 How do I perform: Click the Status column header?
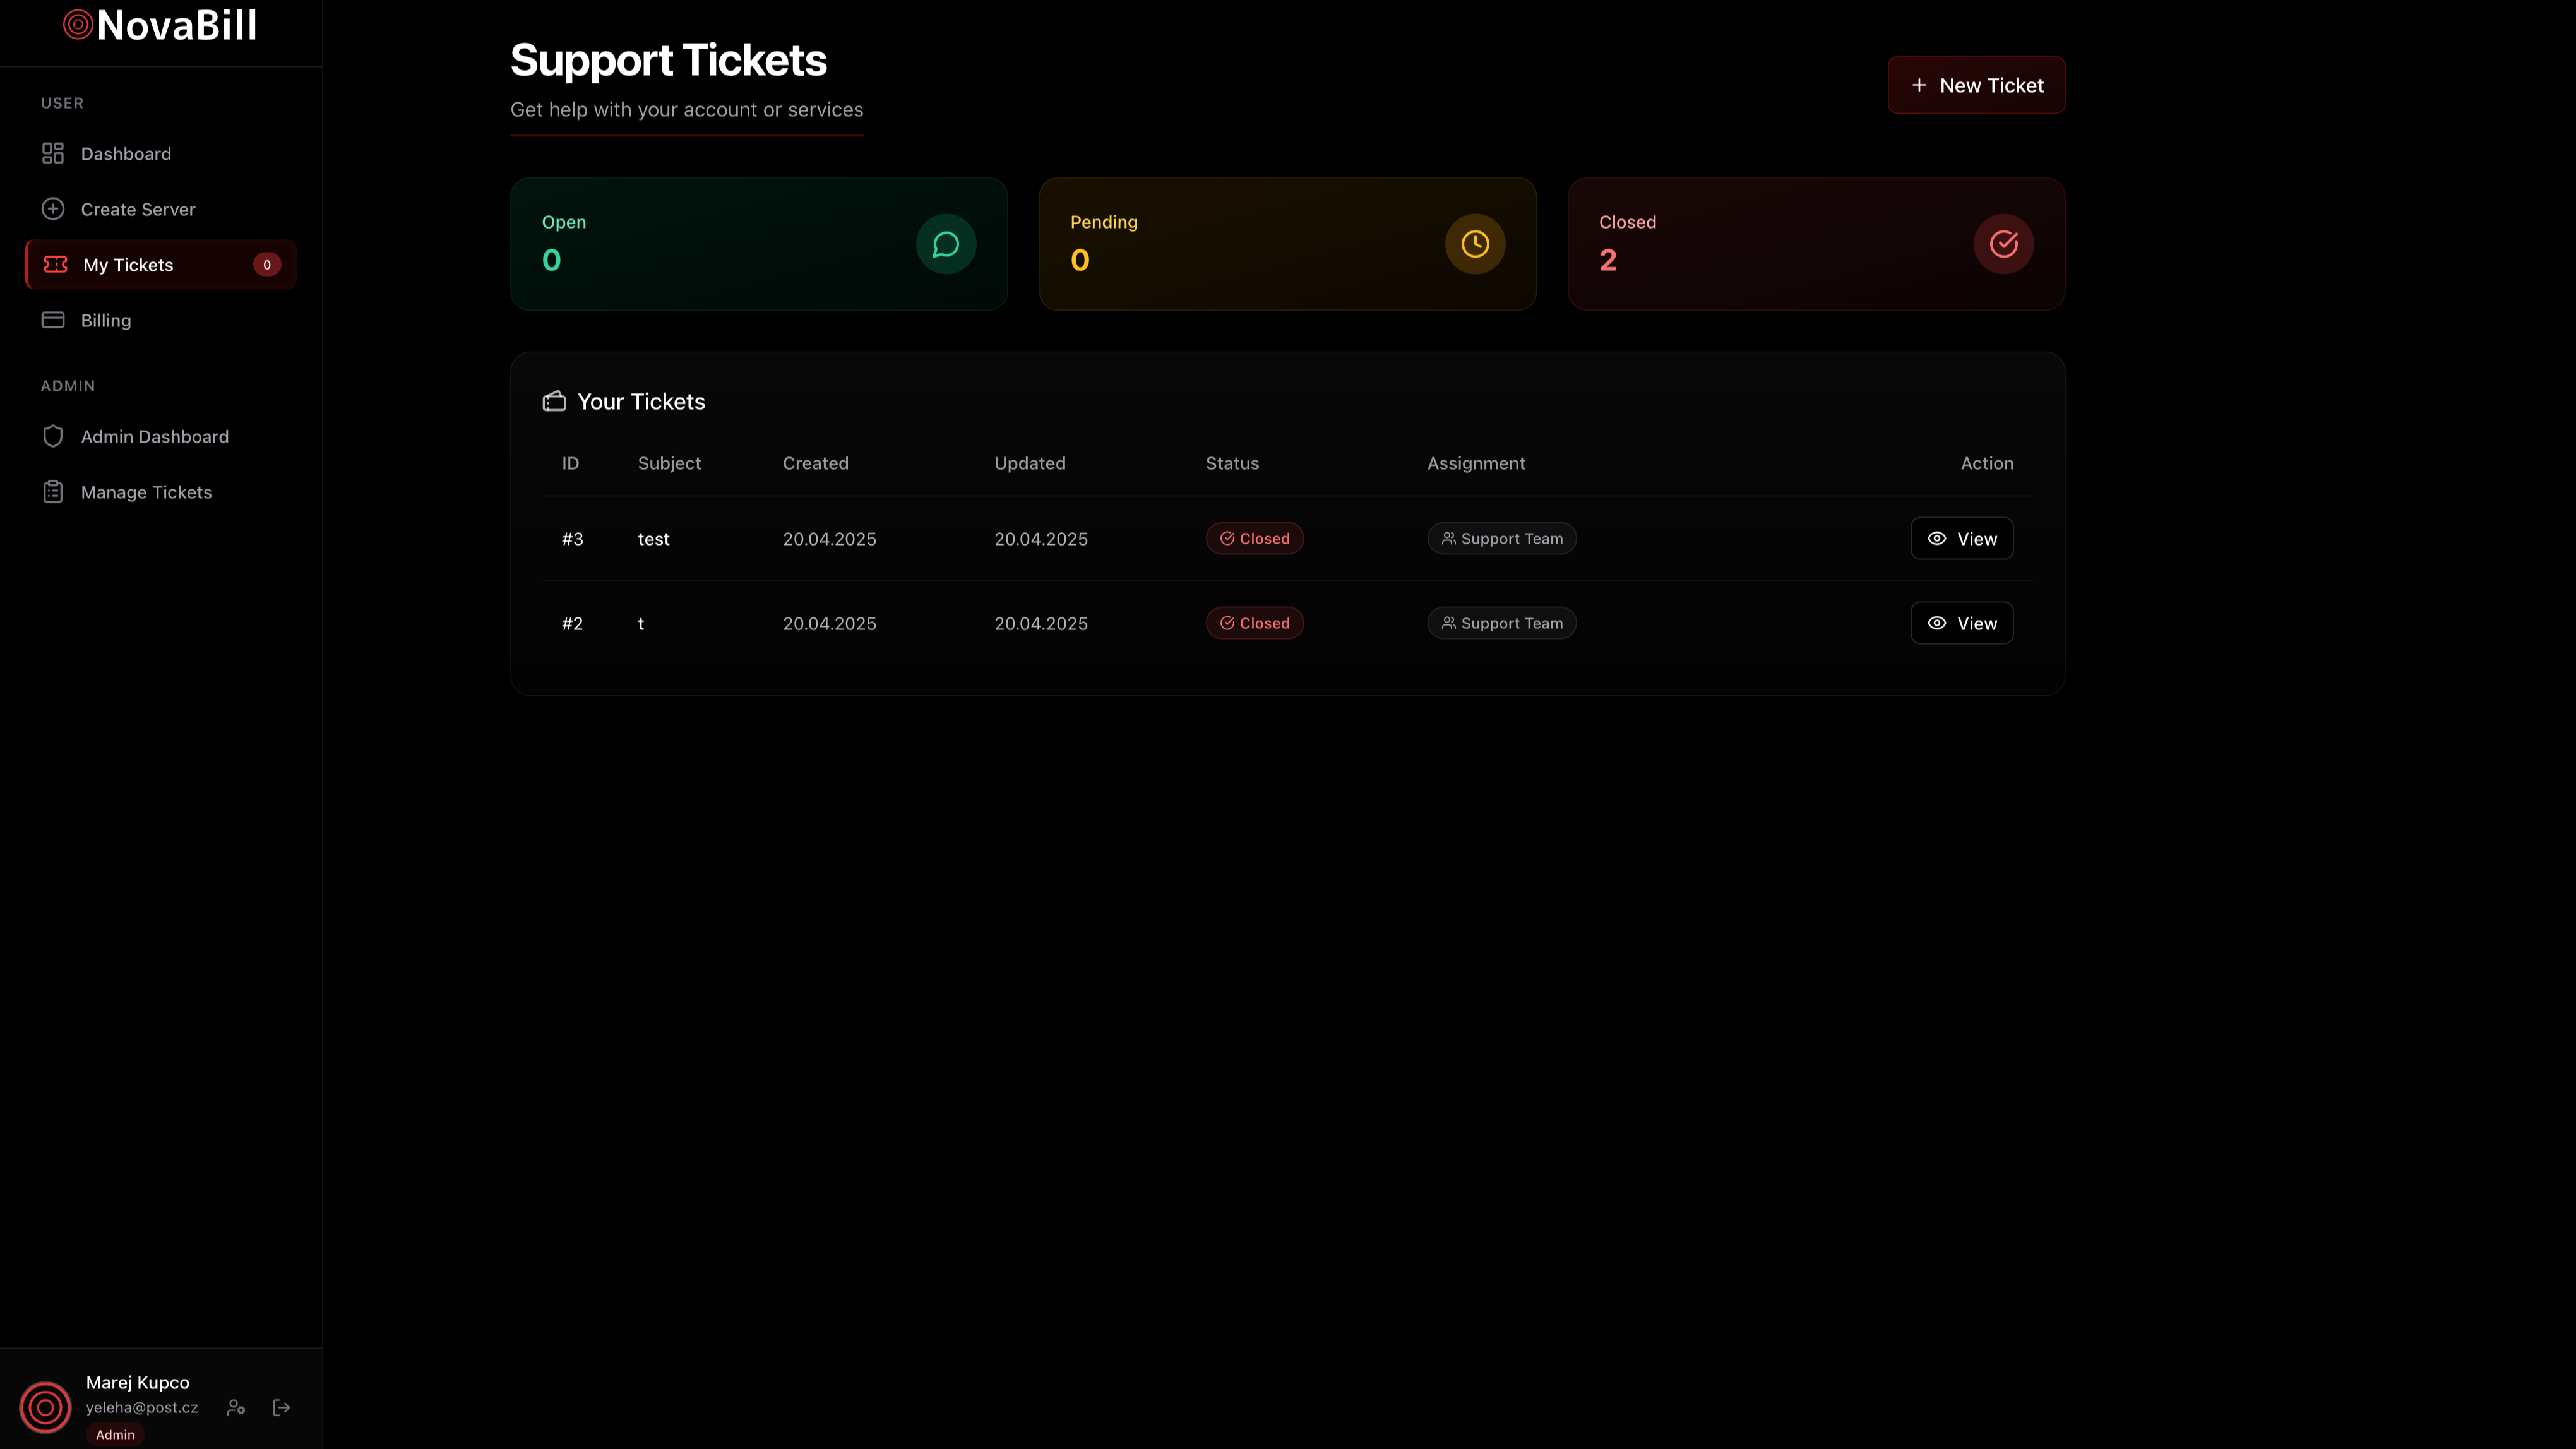[1231, 463]
